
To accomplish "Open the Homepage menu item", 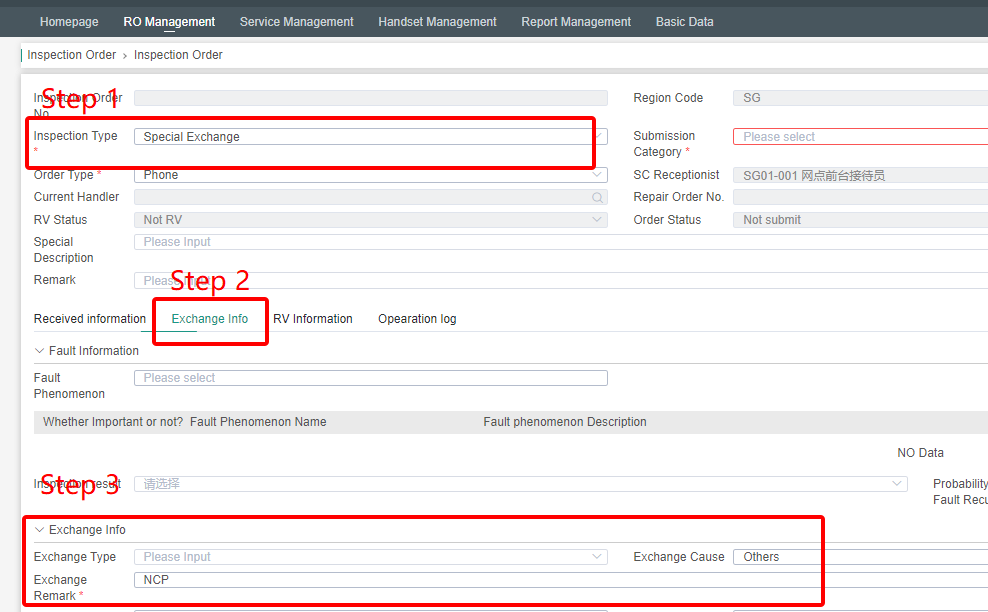I will [x=69, y=21].
